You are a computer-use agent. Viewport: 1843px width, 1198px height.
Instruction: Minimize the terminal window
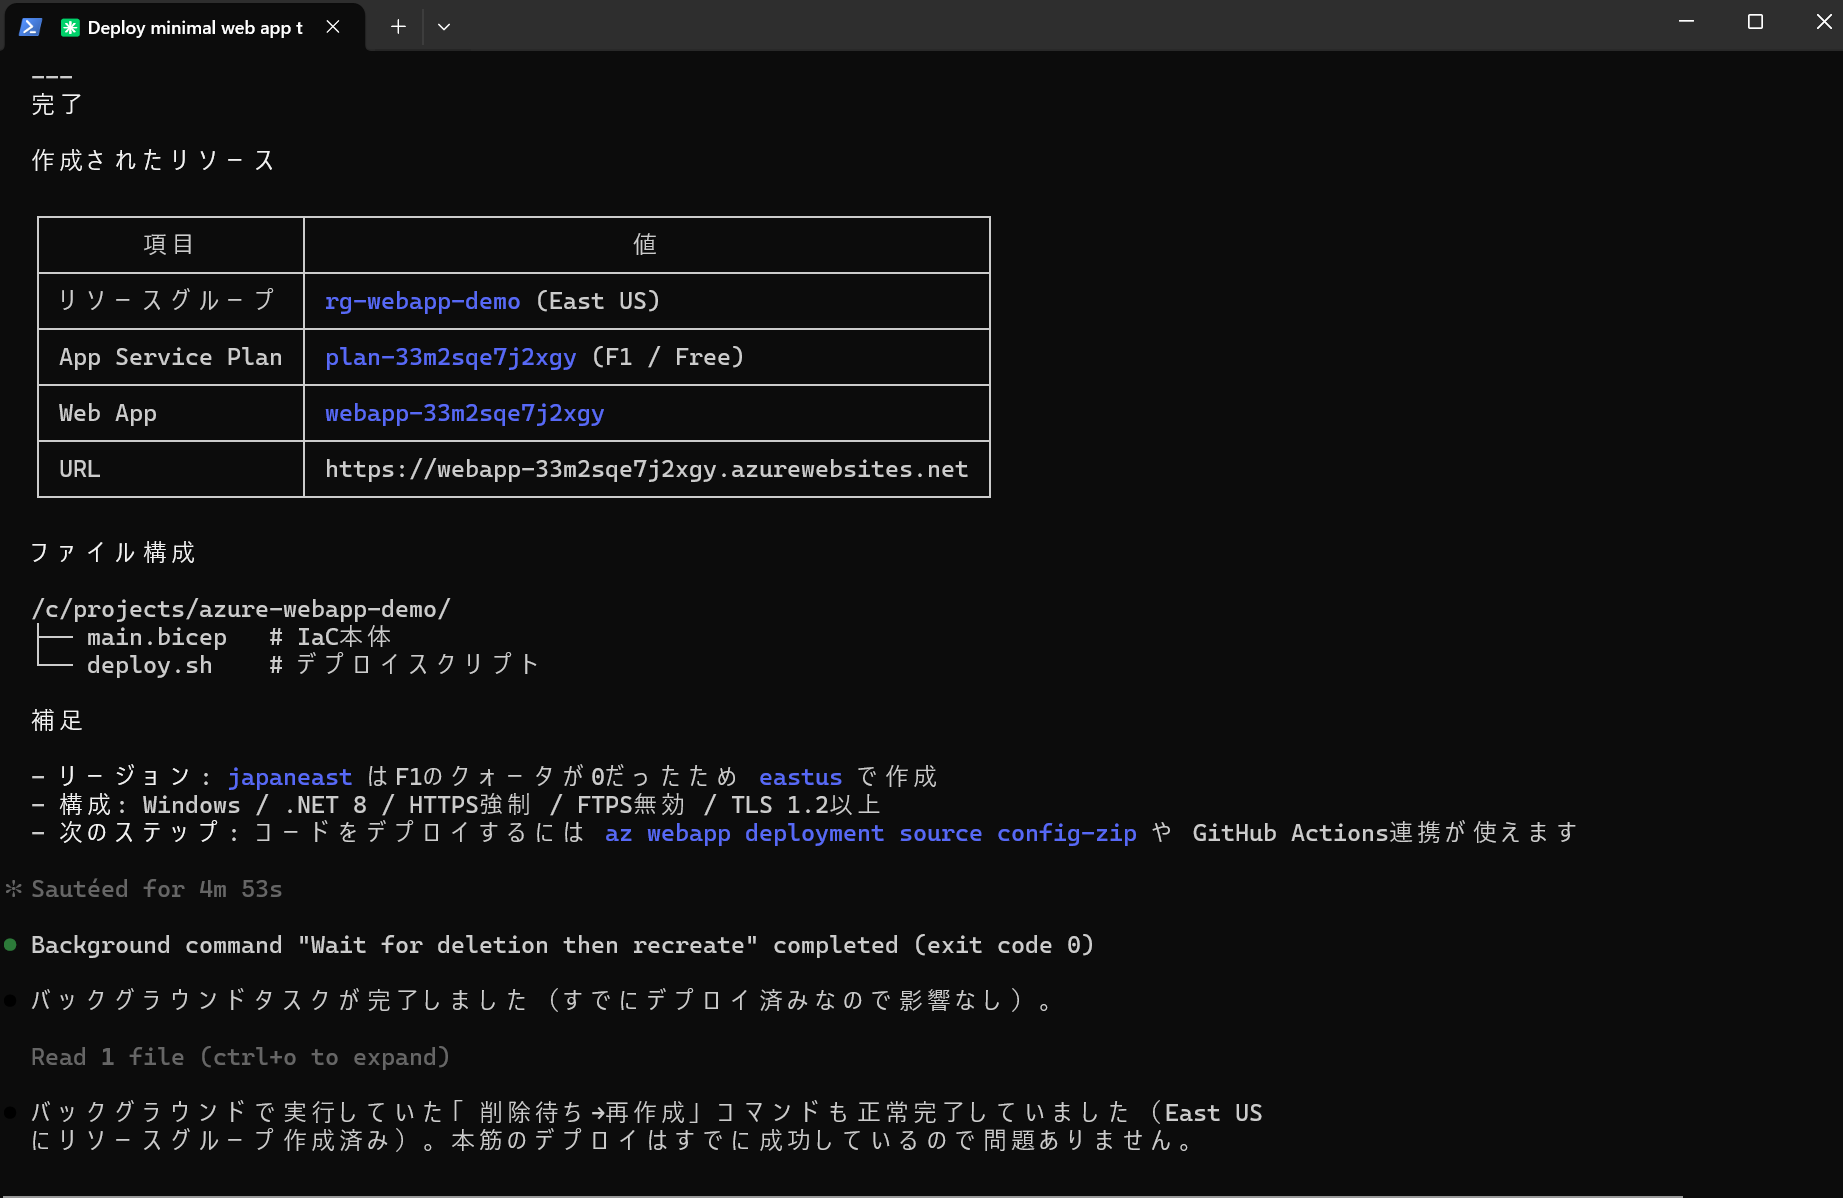click(x=1686, y=22)
